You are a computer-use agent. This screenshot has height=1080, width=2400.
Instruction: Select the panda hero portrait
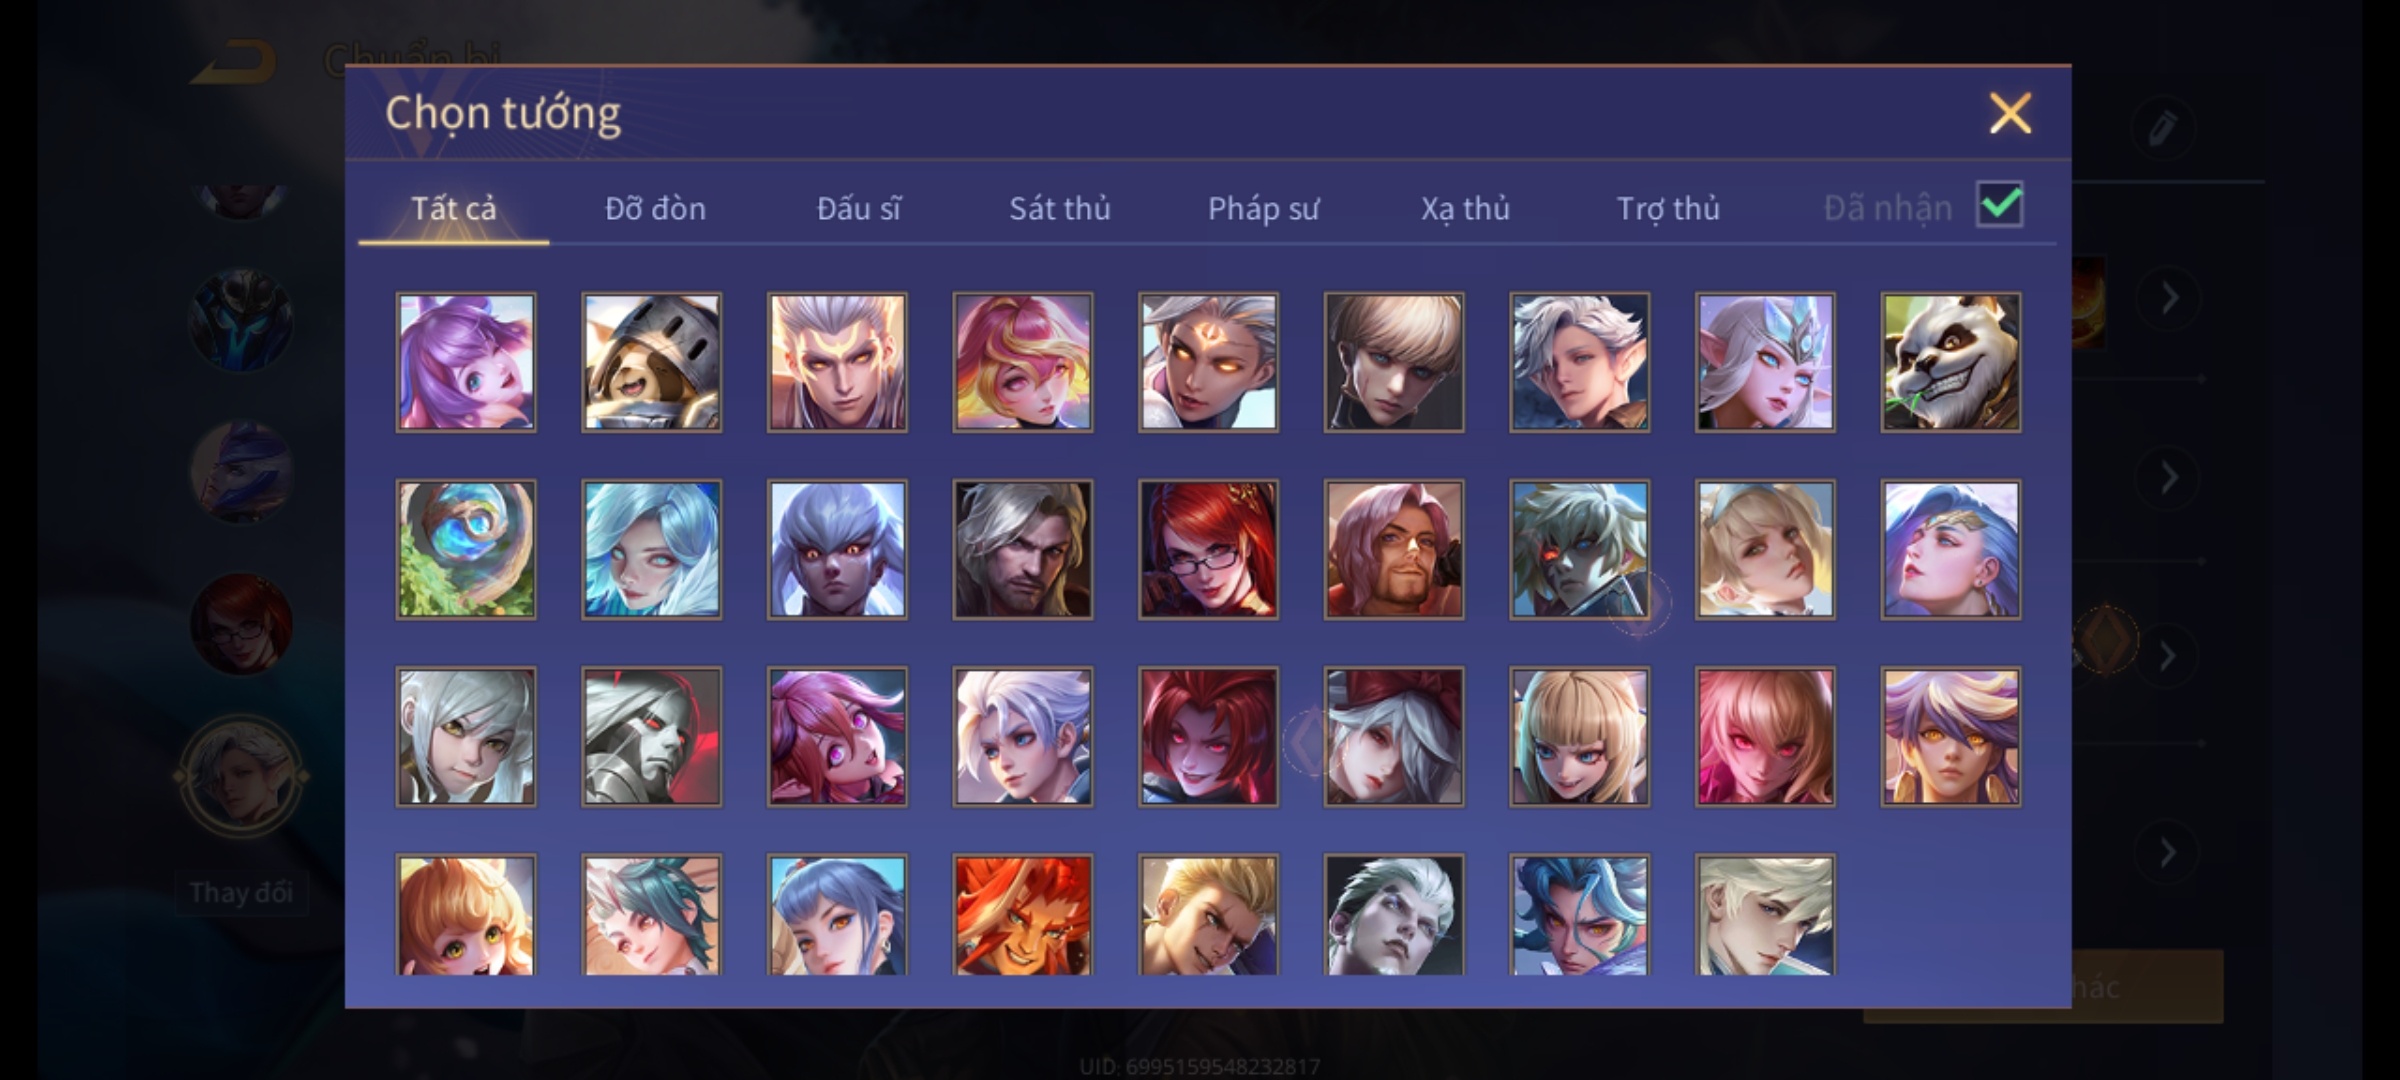pyautogui.click(x=1950, y=362)
